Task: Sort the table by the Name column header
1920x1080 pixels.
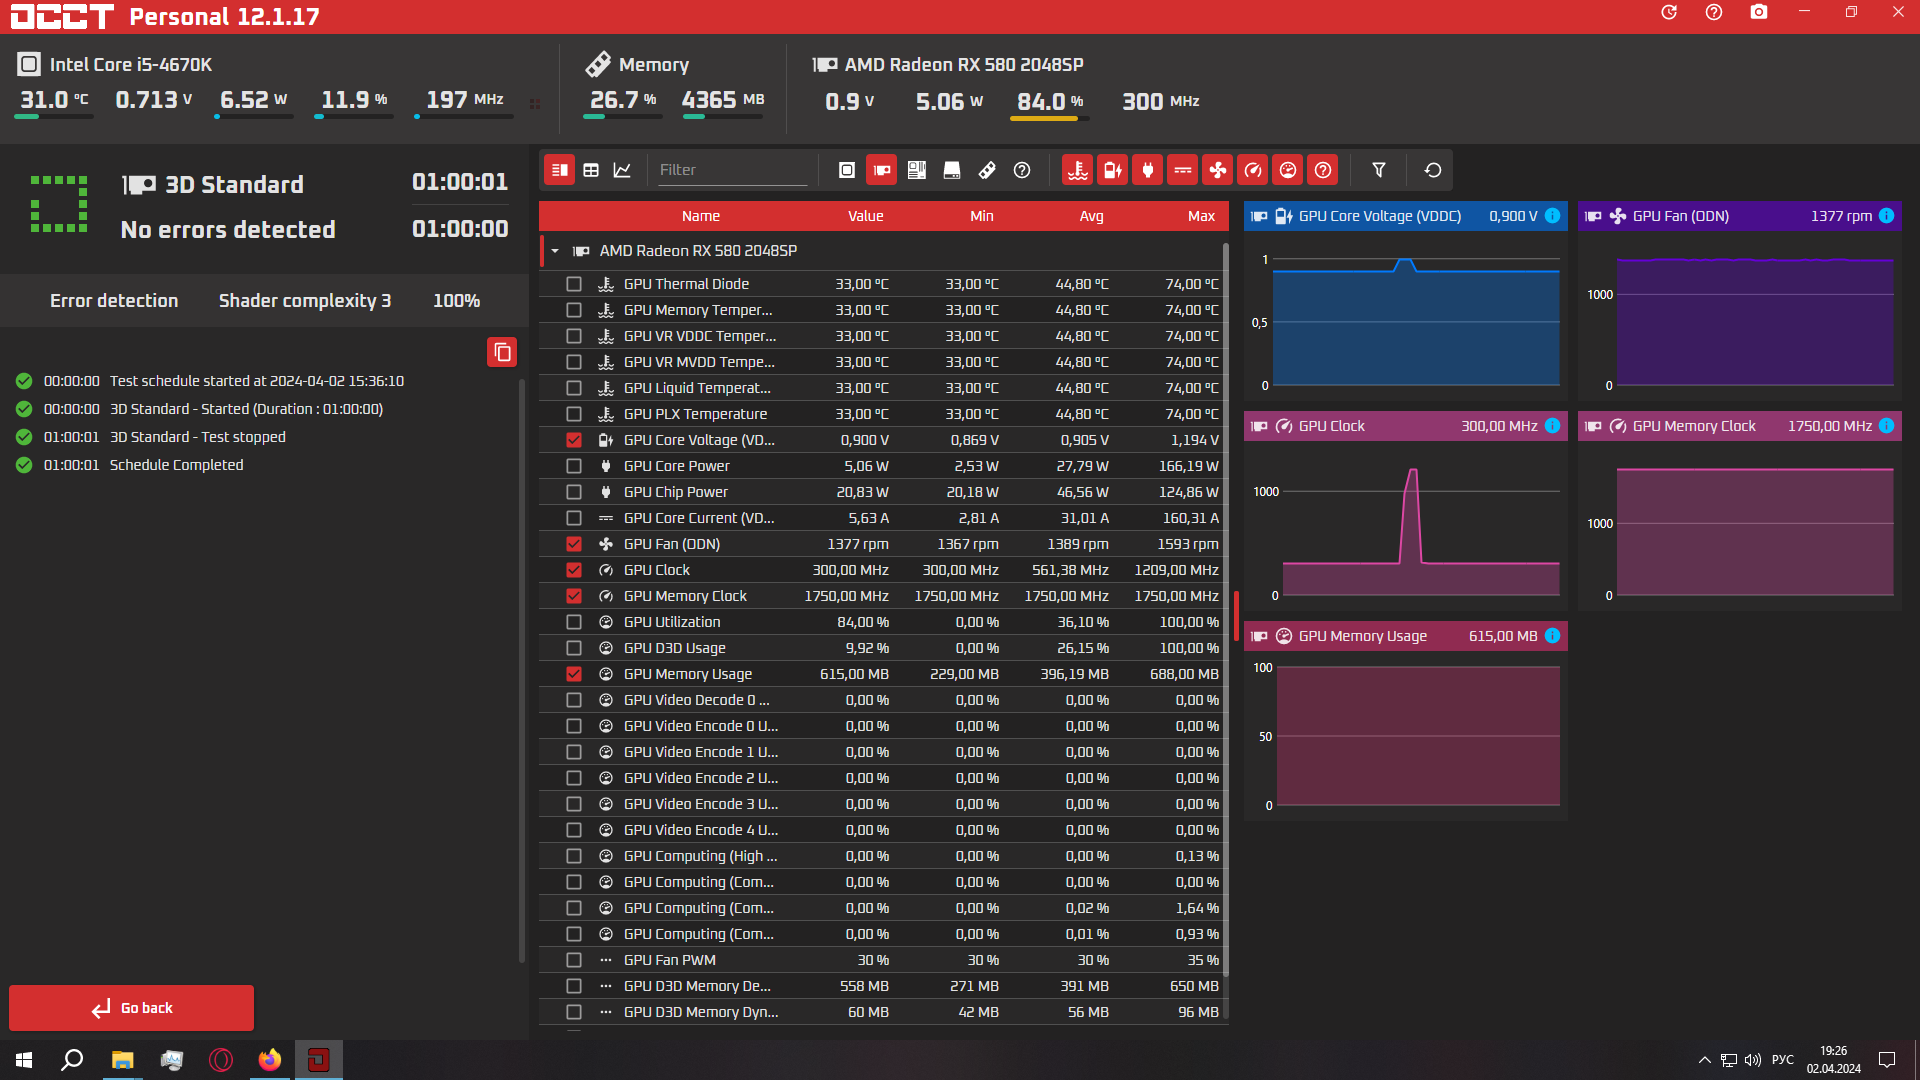Action: pyautogui.click(x=700, y=216)
